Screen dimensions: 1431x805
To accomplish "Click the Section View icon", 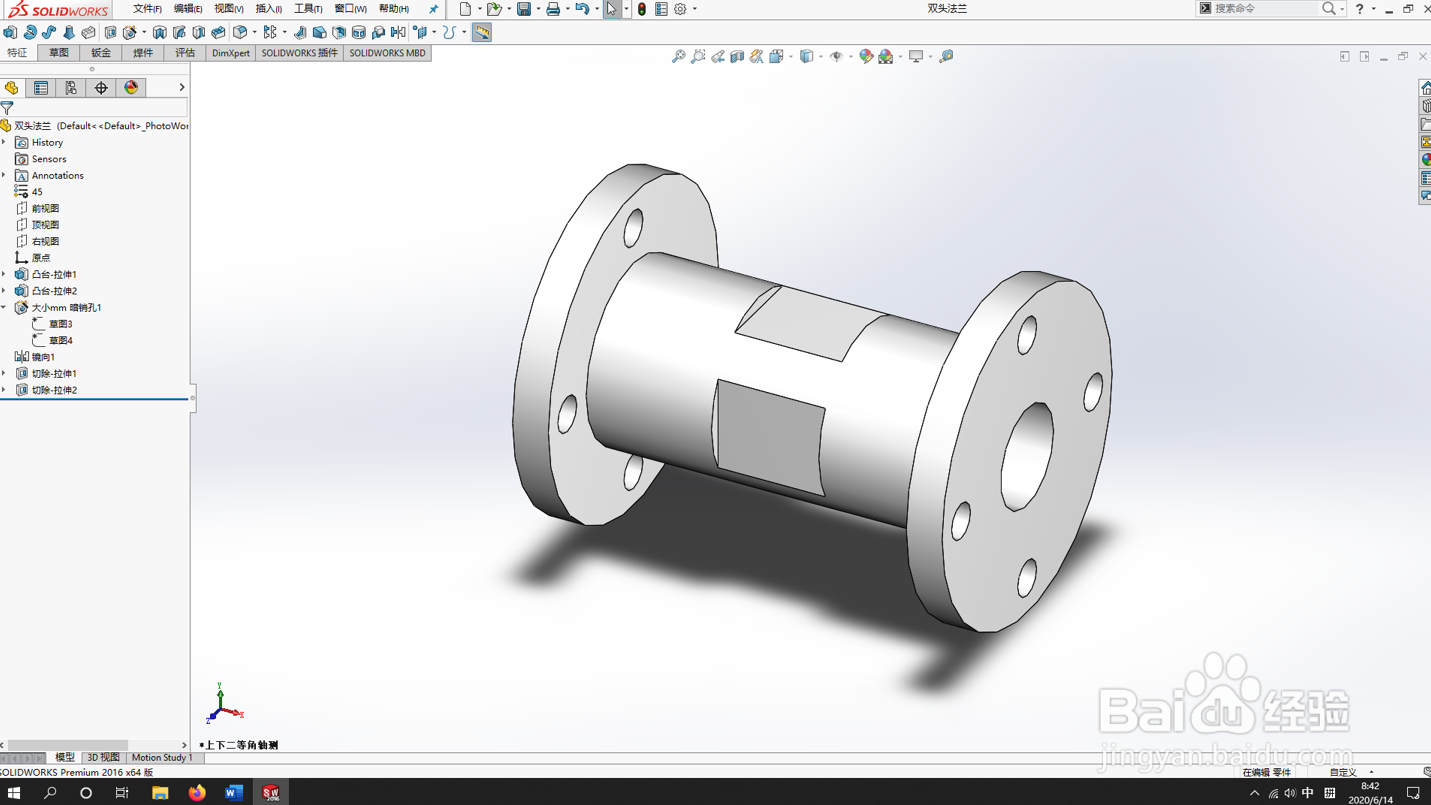I will pos(737,56).
